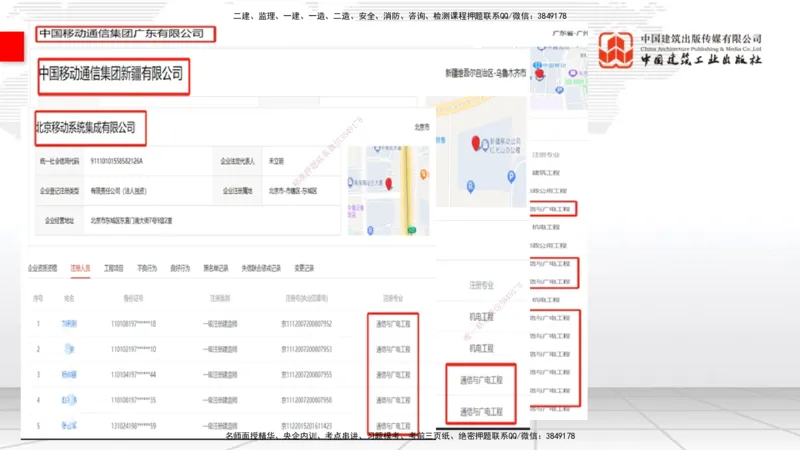Image resolution: width=800 pixels, height=450 pixels.
Task: Click the 注册专业 column header in the Beijing table
Action: click(x=393, y=298)
